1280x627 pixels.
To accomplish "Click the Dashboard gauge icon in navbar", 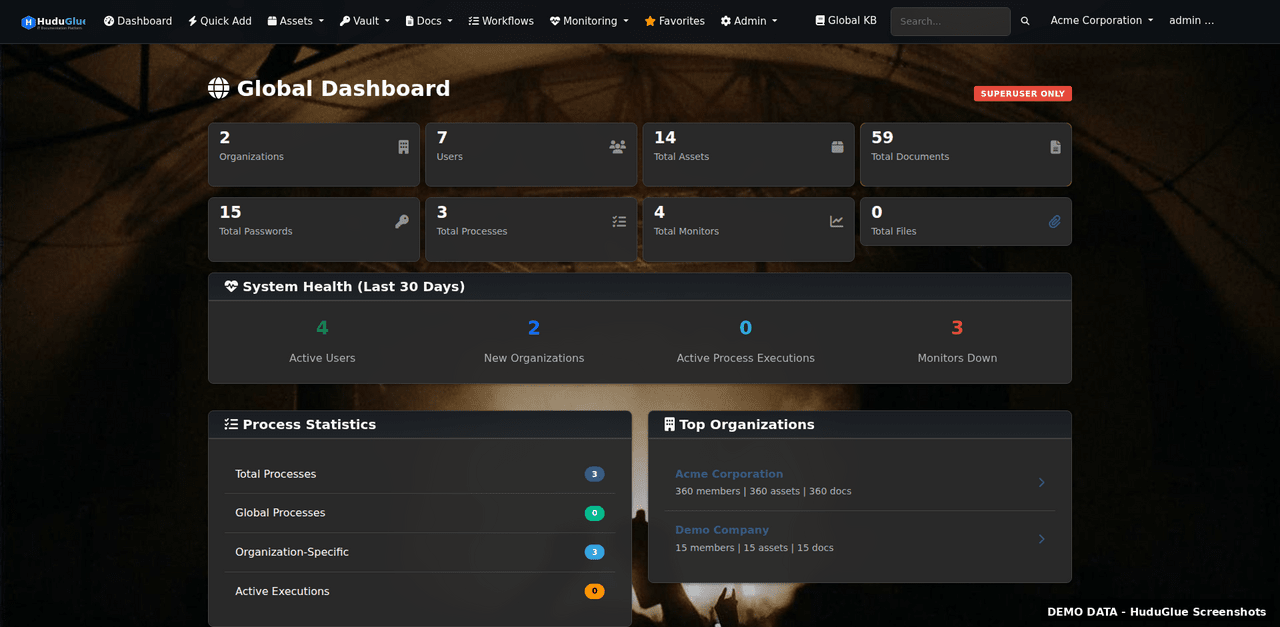I will click(109, 21).
